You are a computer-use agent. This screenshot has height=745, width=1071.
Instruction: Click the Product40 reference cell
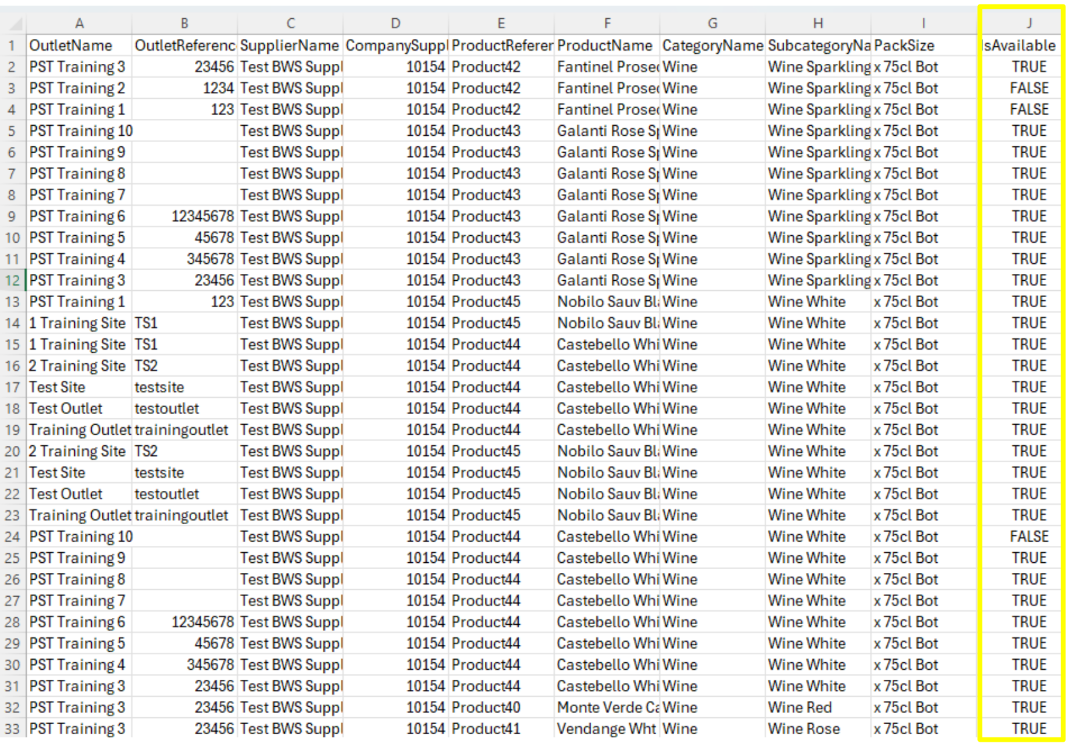tap(486, 707)
